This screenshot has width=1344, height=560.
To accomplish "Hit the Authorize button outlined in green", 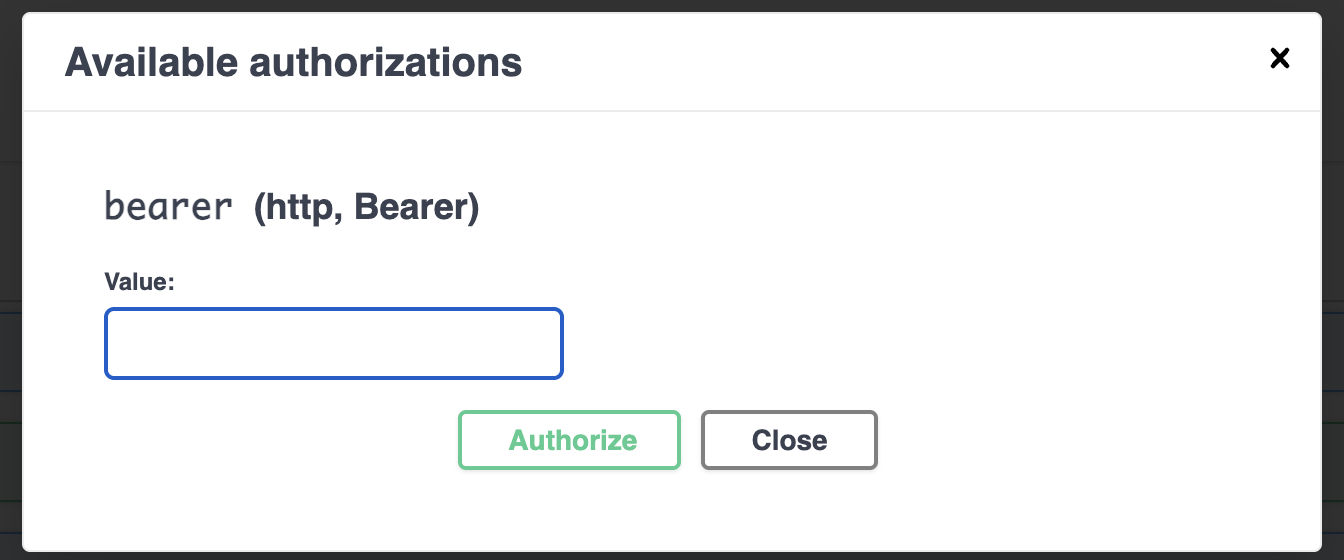I will pyautogui.click(x=569, y=440).
